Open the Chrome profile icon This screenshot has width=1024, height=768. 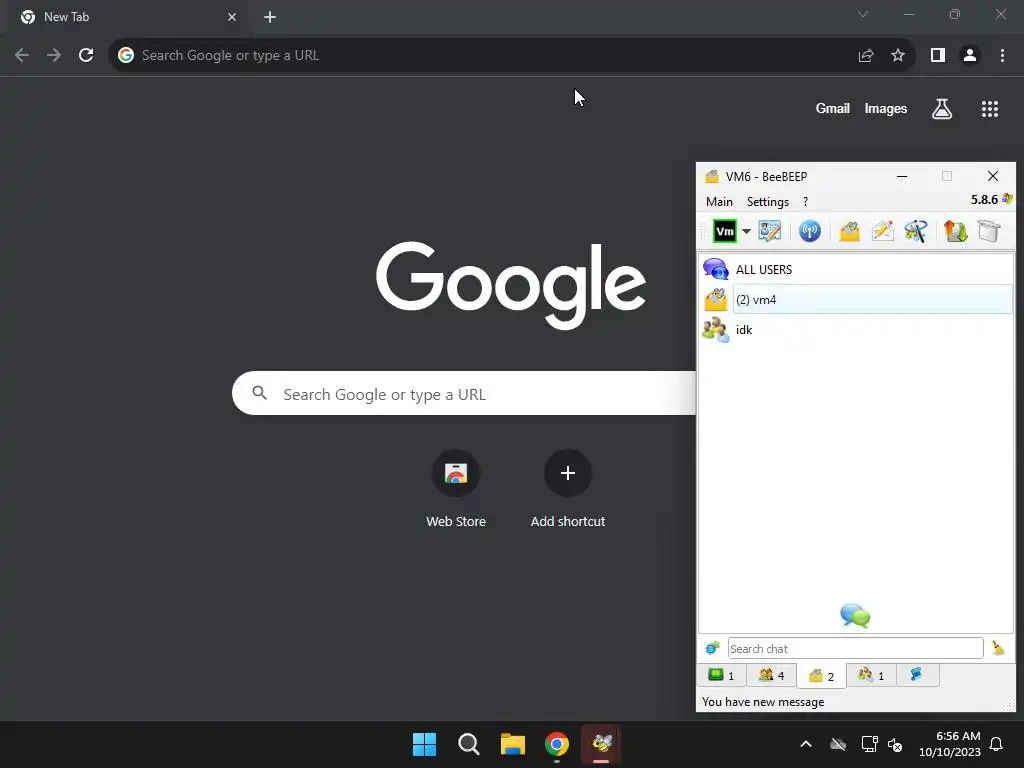pyautogui.click(x=970, y=56)
